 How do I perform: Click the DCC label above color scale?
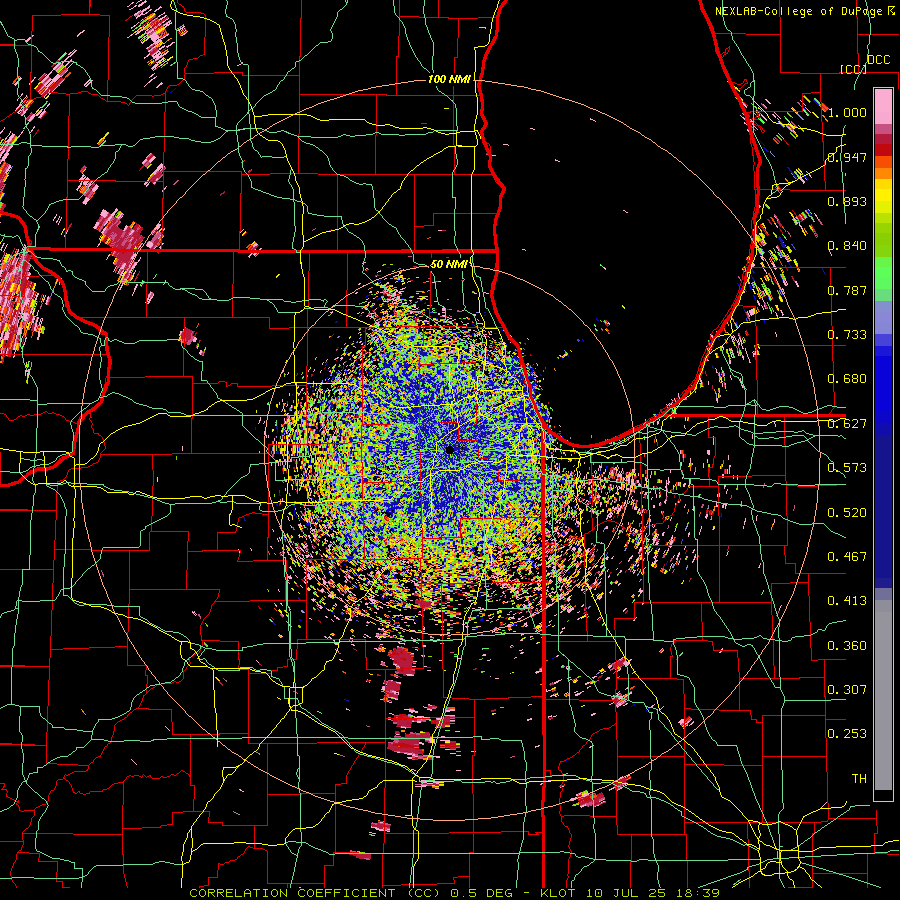[x=878, y=60]
